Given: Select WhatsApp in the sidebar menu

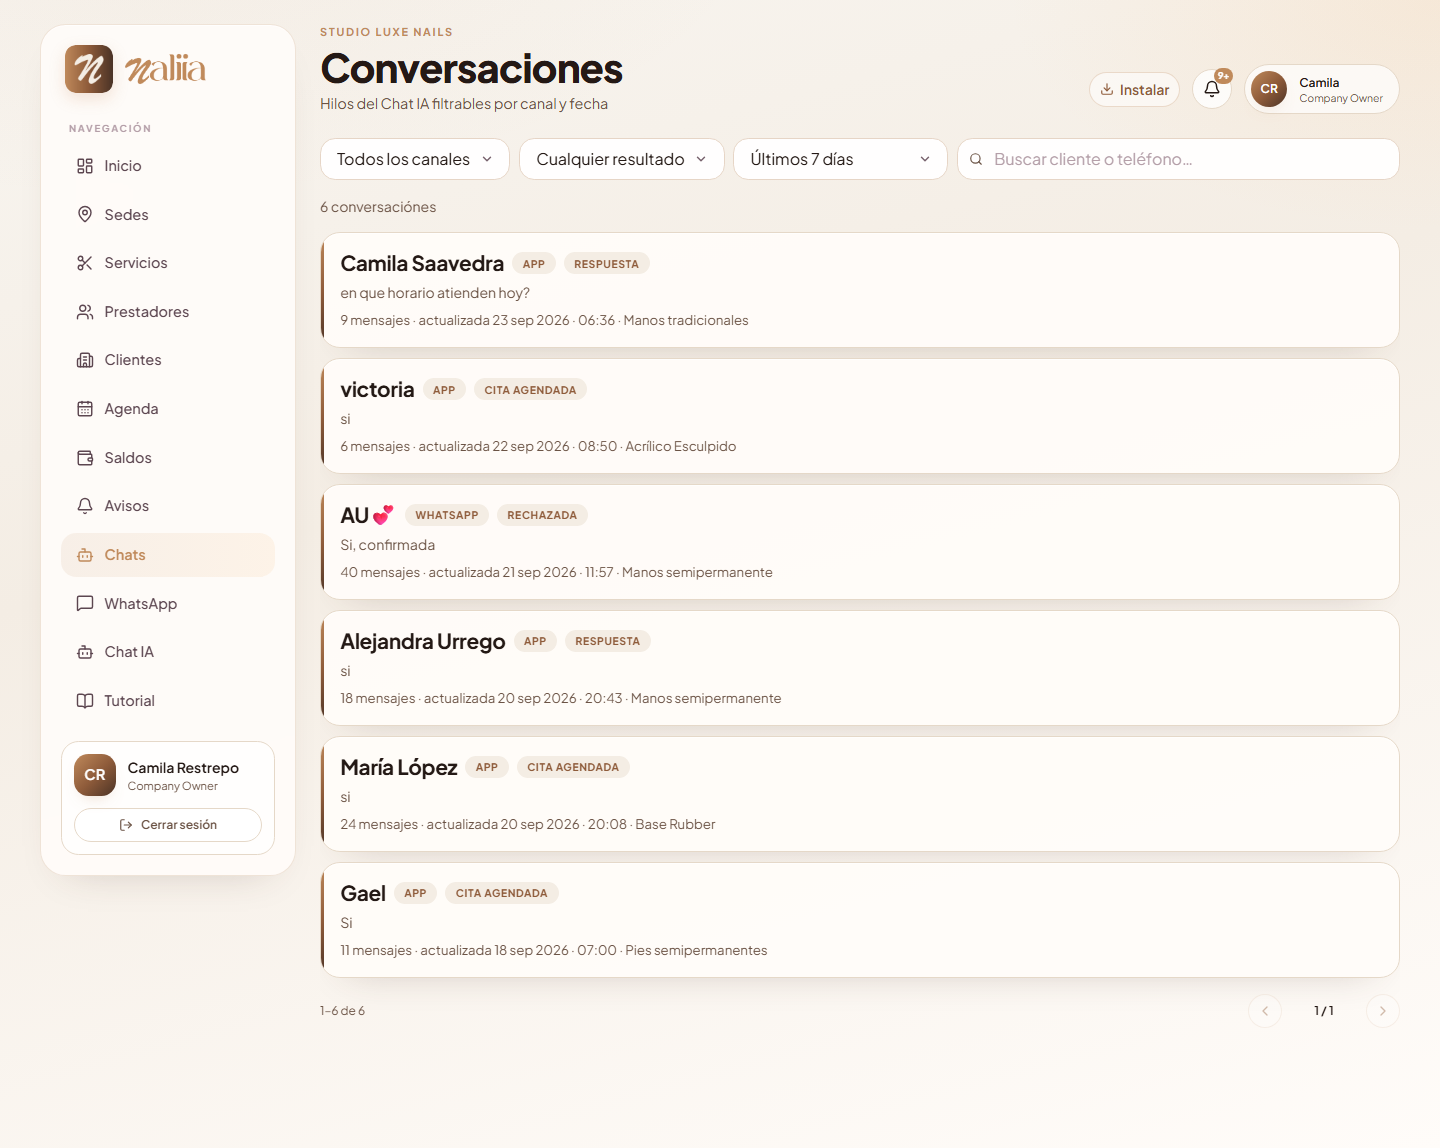Looking at the screenshot, I should [168, 604].
